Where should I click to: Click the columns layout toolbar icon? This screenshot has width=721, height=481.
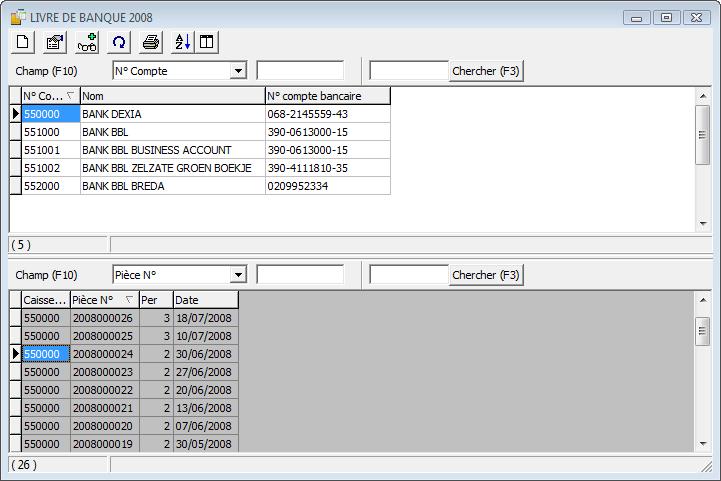point(206,42)
